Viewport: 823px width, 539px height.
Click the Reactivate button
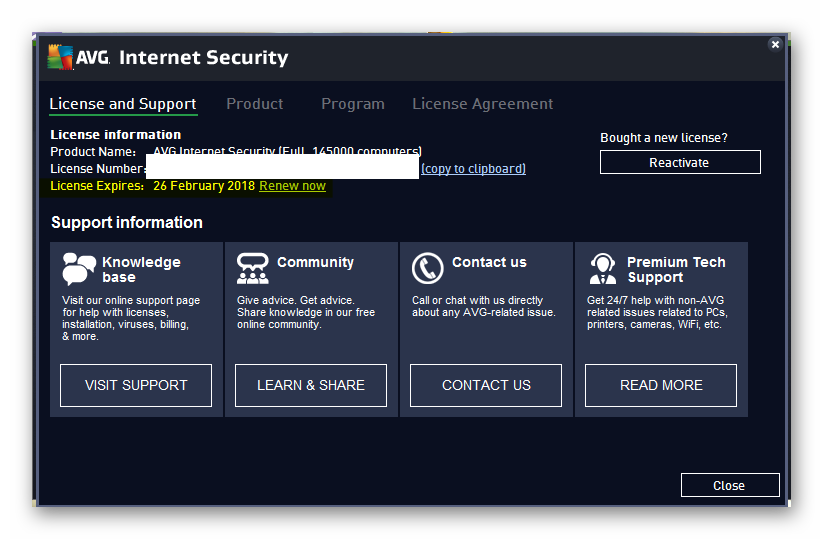point(680,162)
